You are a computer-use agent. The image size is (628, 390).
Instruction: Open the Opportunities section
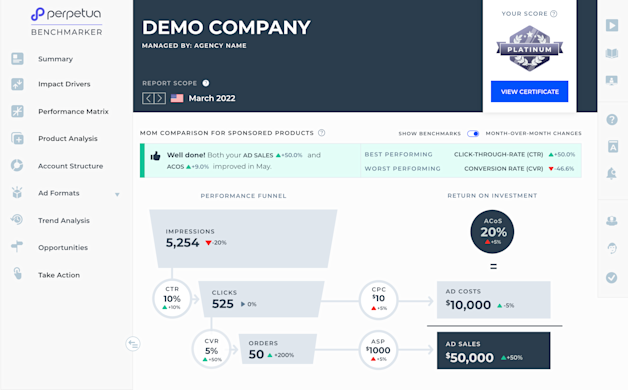(63, 247)
